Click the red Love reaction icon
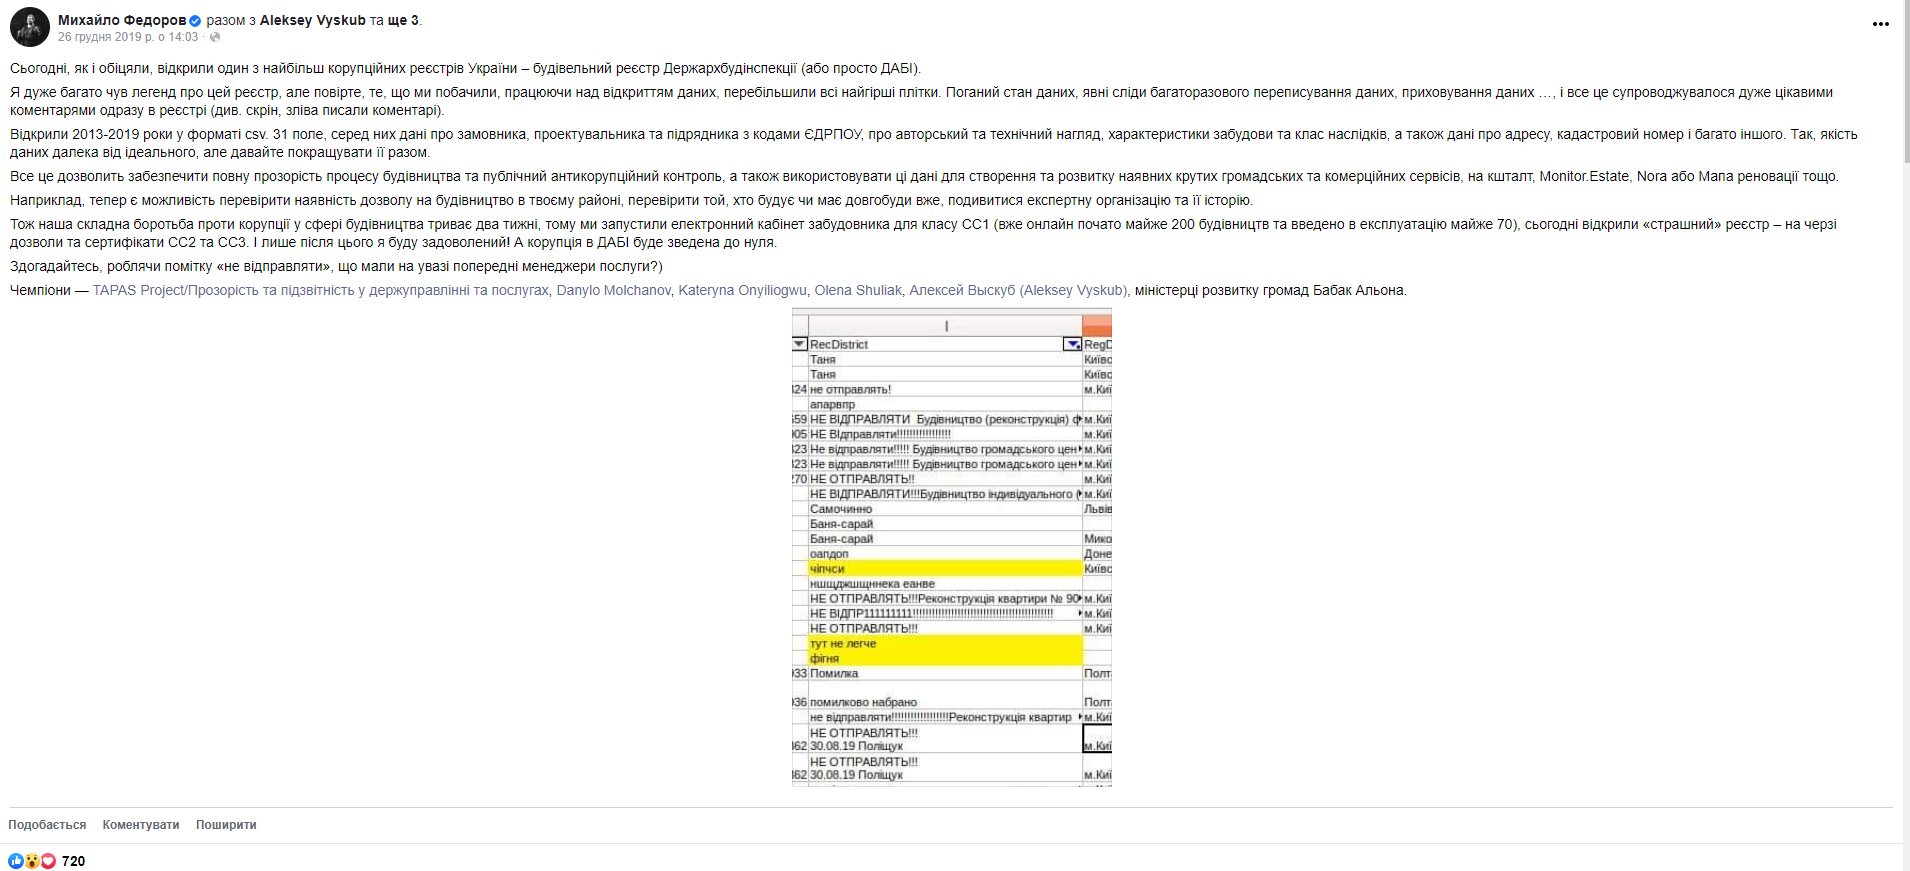The width and height of the screenshot is (1910, 871). coord(48,861)
